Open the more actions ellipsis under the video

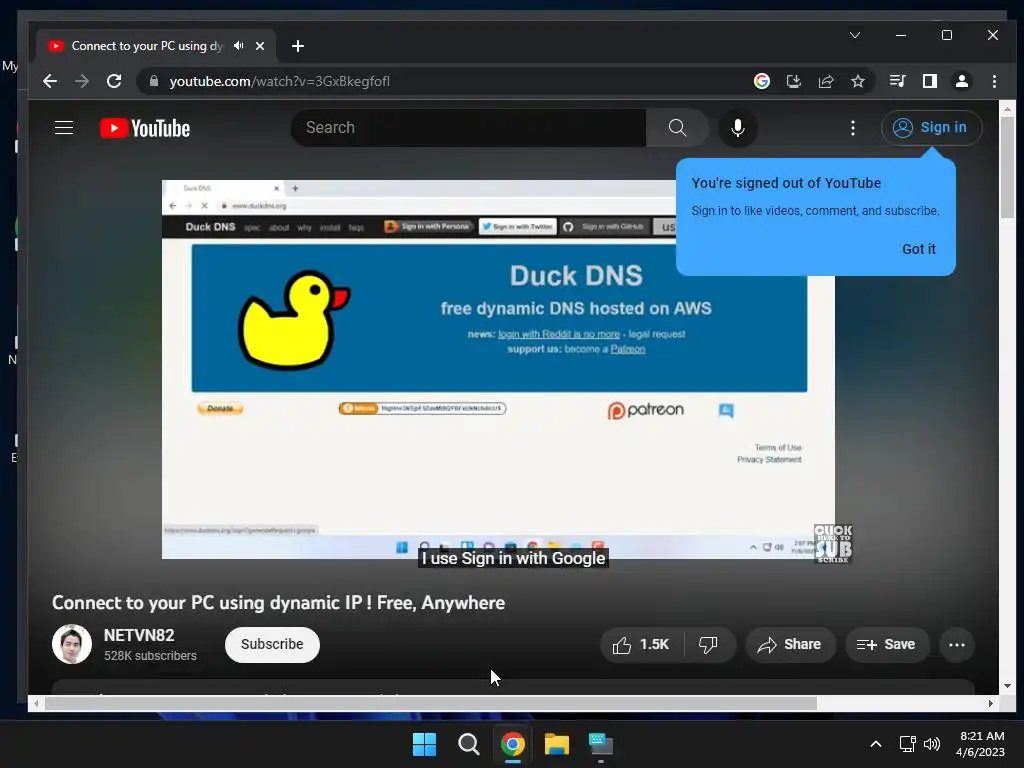[957, 645]
